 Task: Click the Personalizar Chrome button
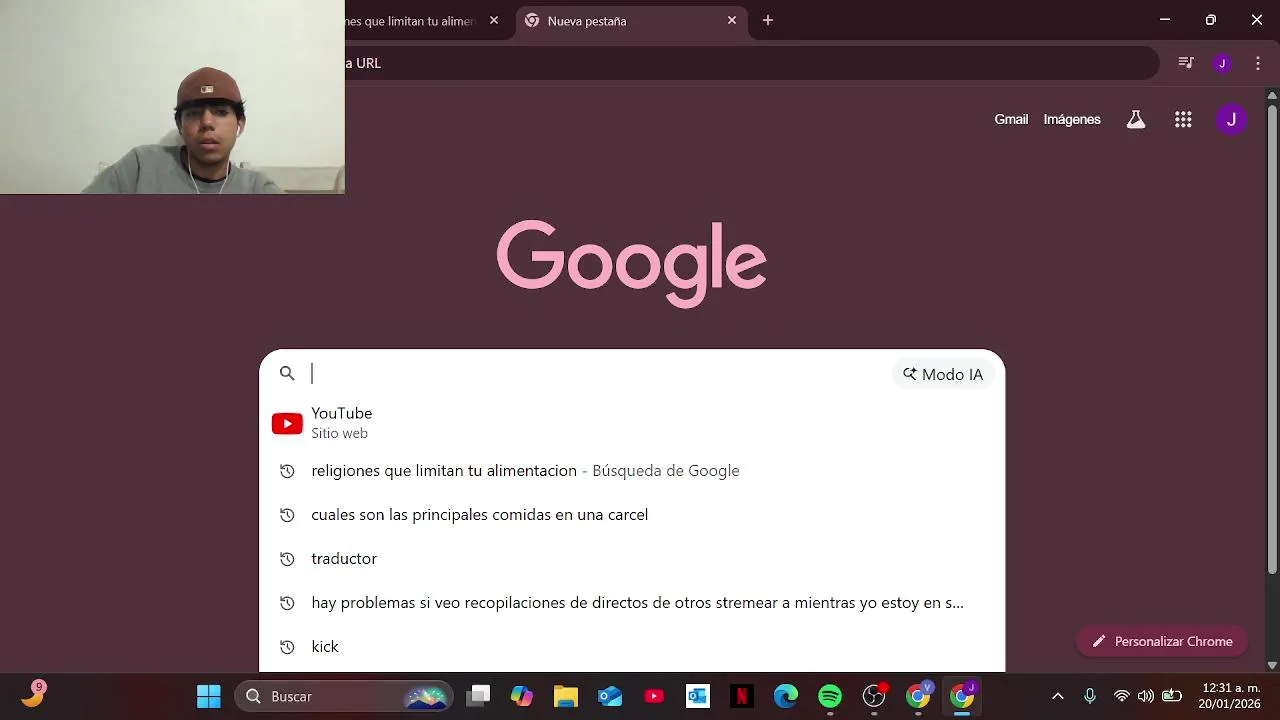point(1162,641)
